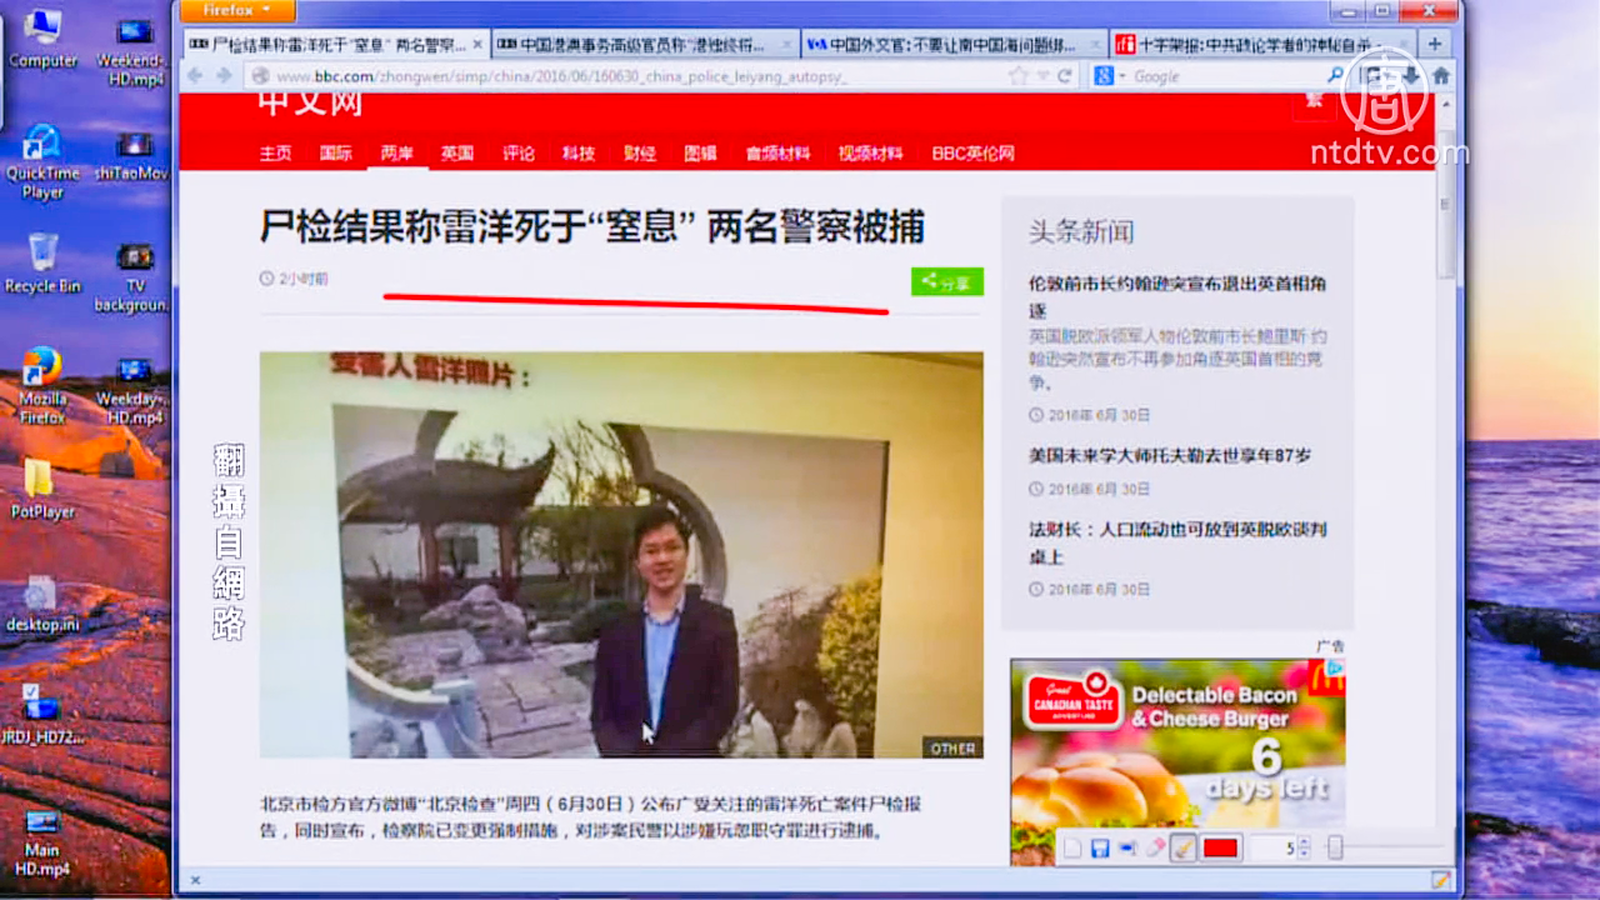Open the URL history dropdown arrow
Screen dimensions: 1600x900
click(x=1043, y=76)
